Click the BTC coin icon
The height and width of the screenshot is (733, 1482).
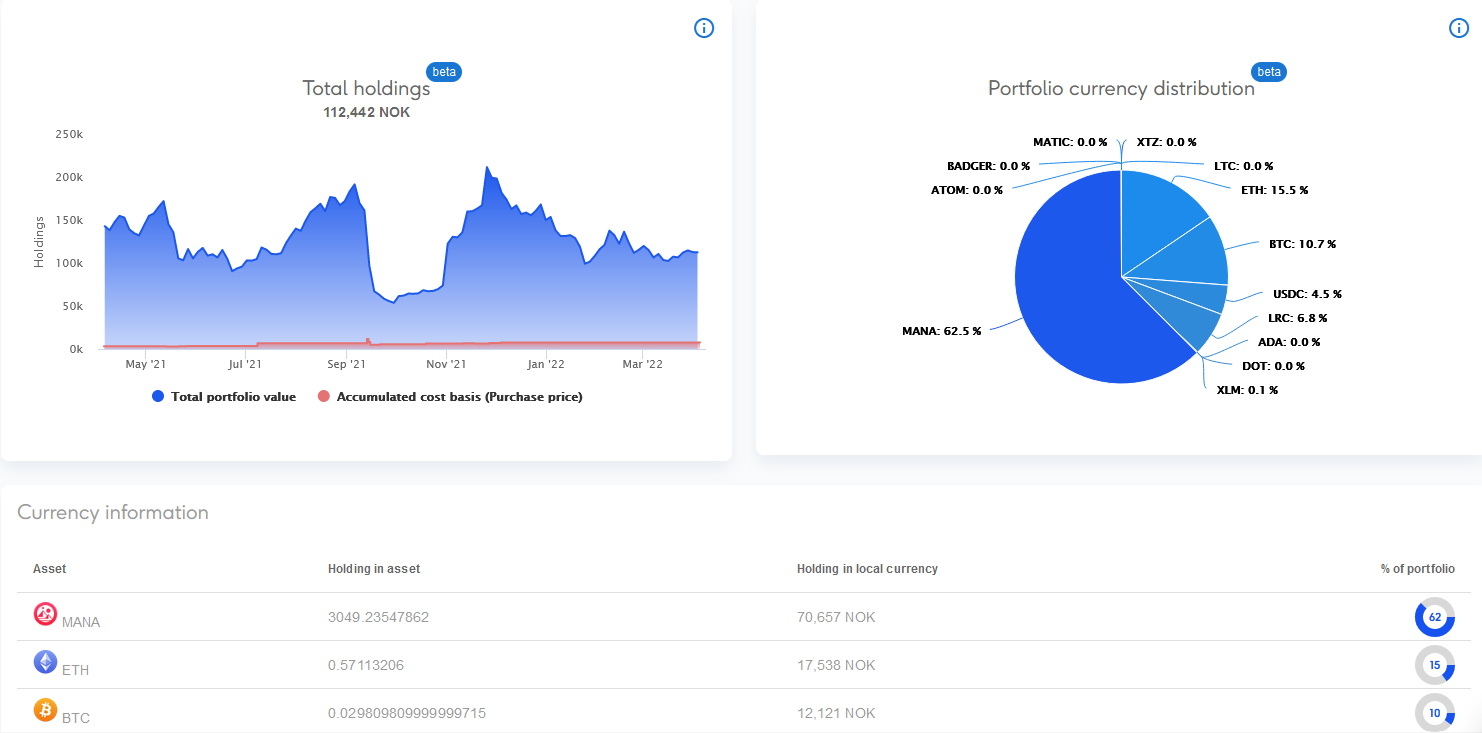45,710
